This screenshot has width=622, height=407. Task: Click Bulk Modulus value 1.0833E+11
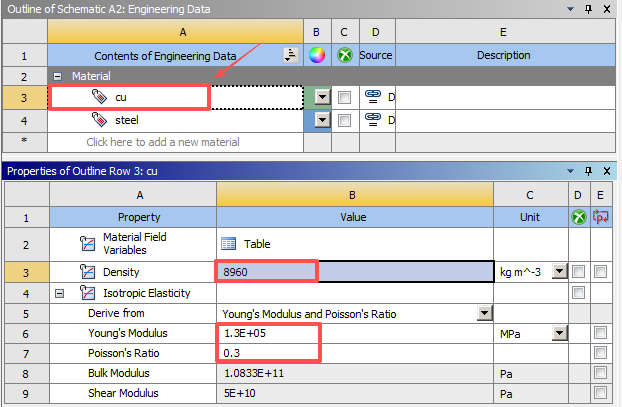tap(355, 373)
